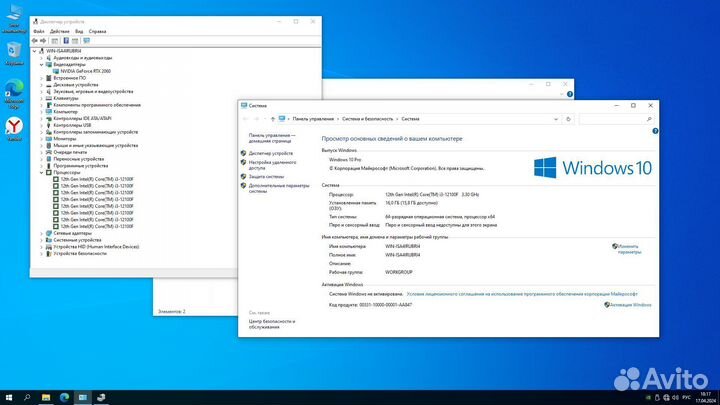720x405 pixels.
Task: Click the scan for hardware changes monitor icon
Action: coord(86,41)
